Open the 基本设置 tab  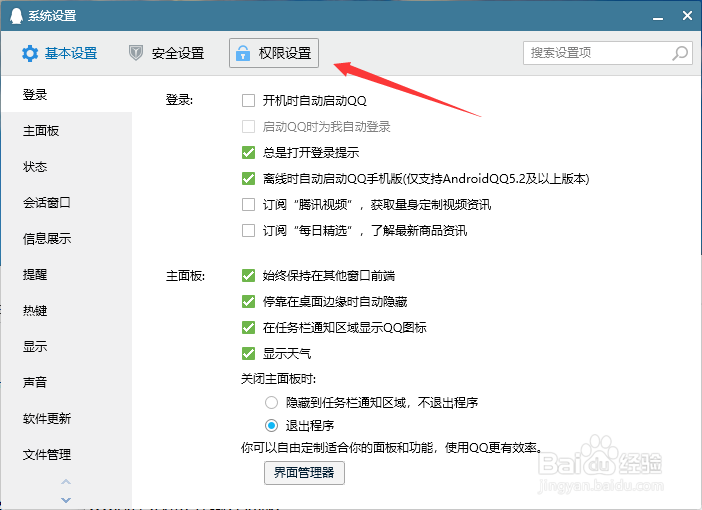click(x=59, y=53)
